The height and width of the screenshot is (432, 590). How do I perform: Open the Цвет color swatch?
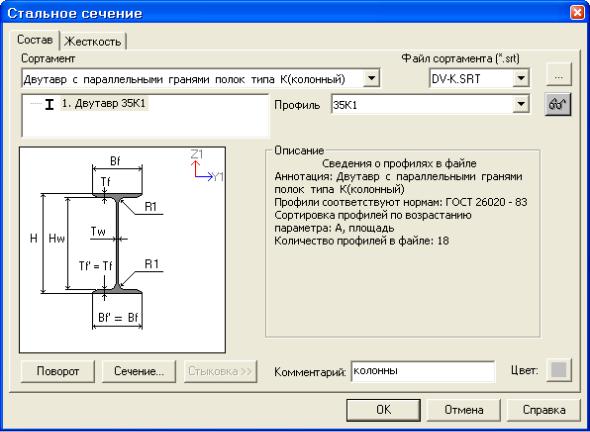558,370
